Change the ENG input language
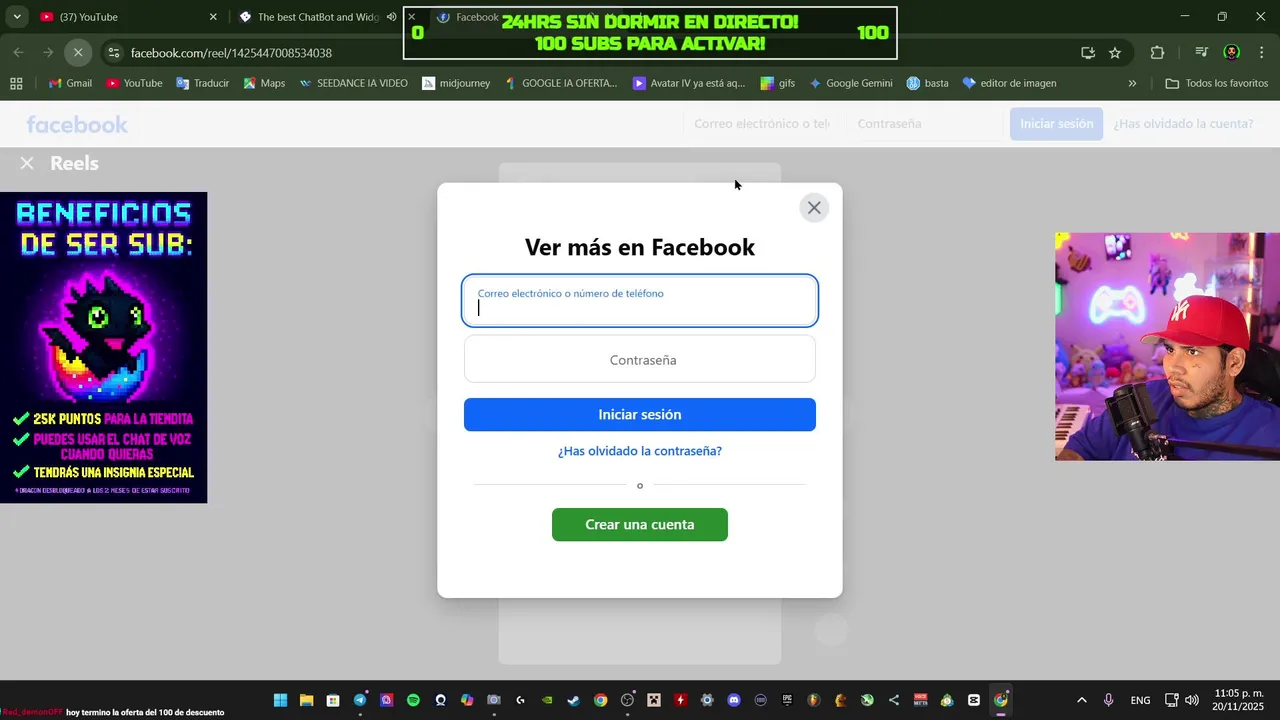This screenshot has height=720, width=1280. (x=1140, y=700)
